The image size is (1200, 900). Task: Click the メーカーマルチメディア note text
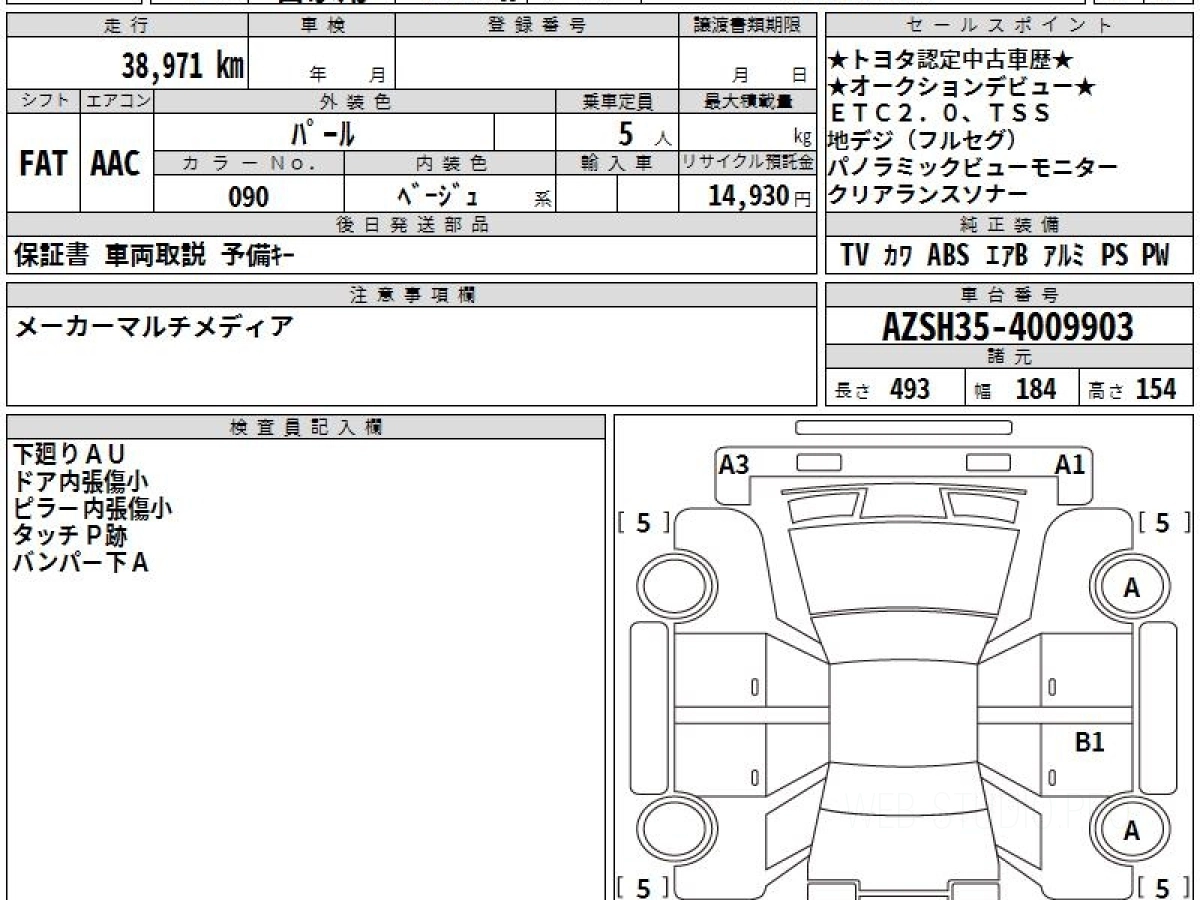[154, 326]
